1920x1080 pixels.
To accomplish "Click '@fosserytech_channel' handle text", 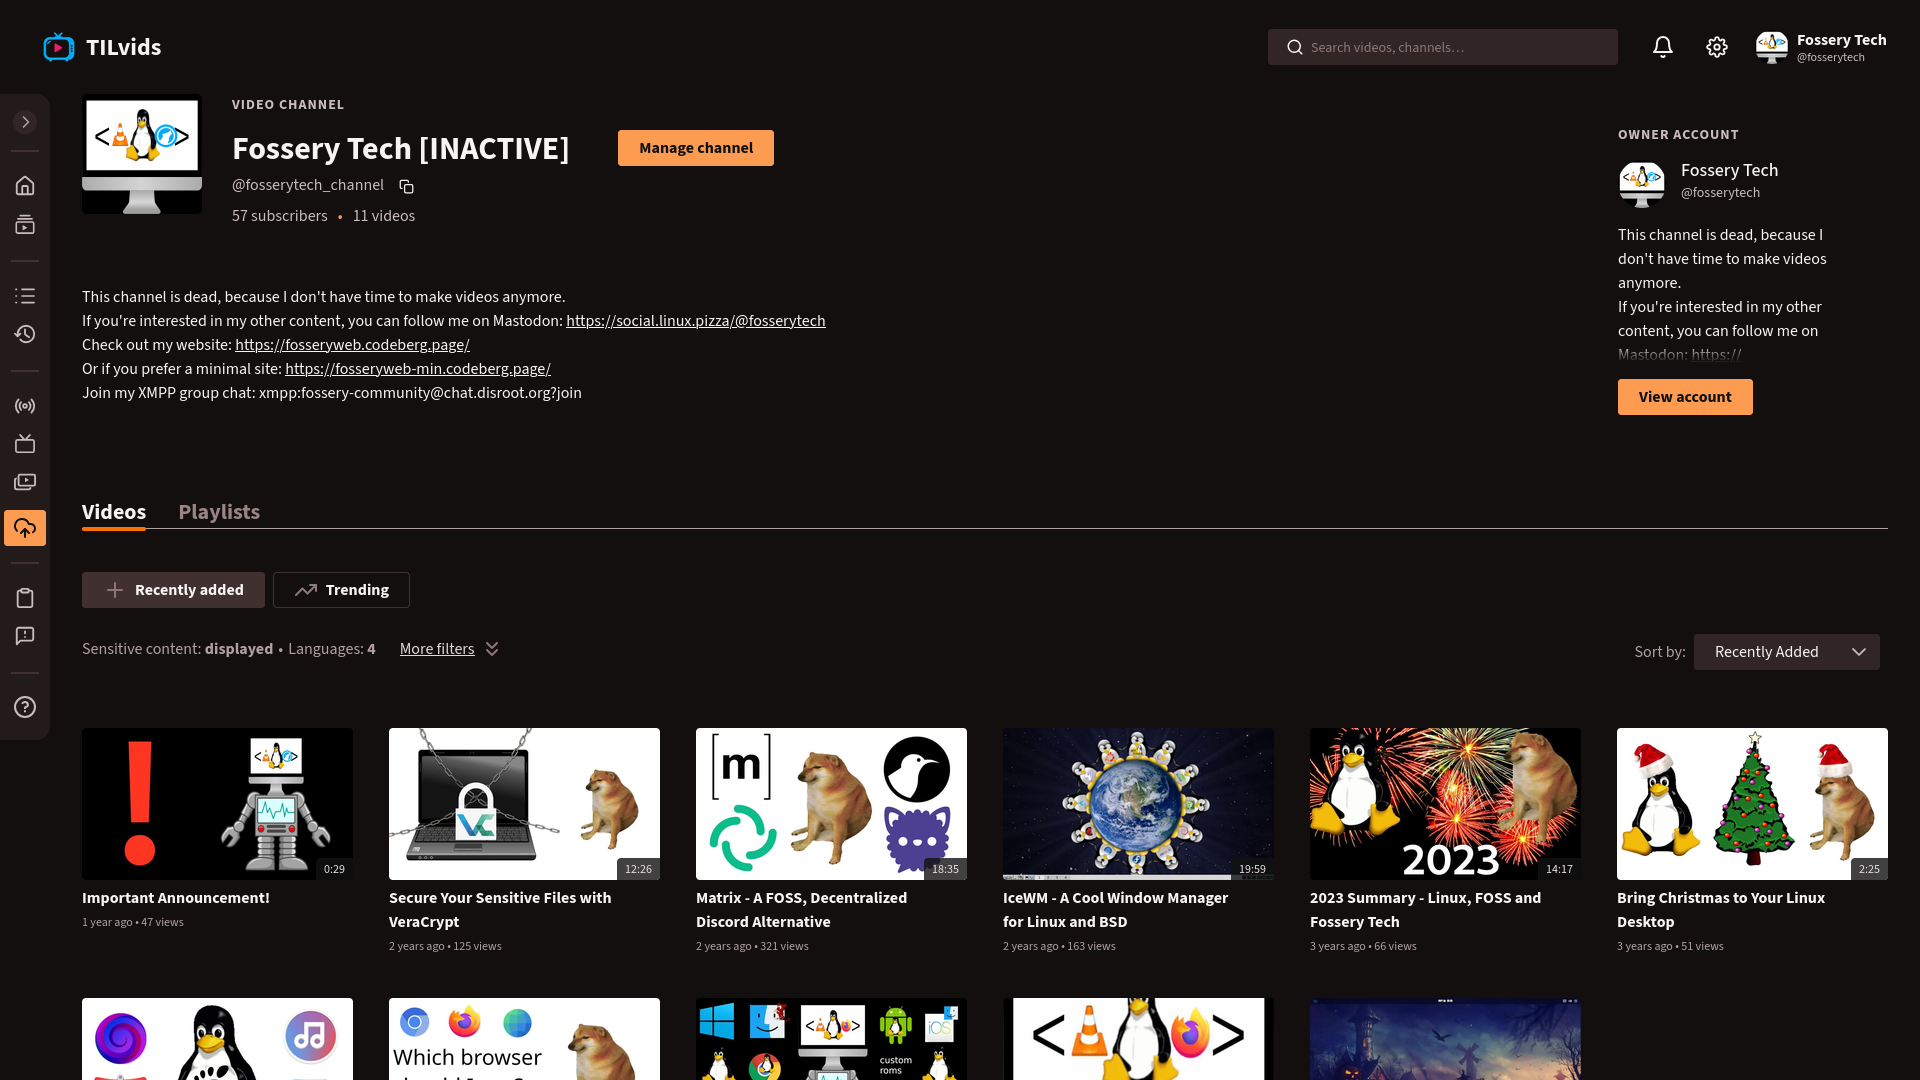I will pyautogui.click(x=308, y=185).
